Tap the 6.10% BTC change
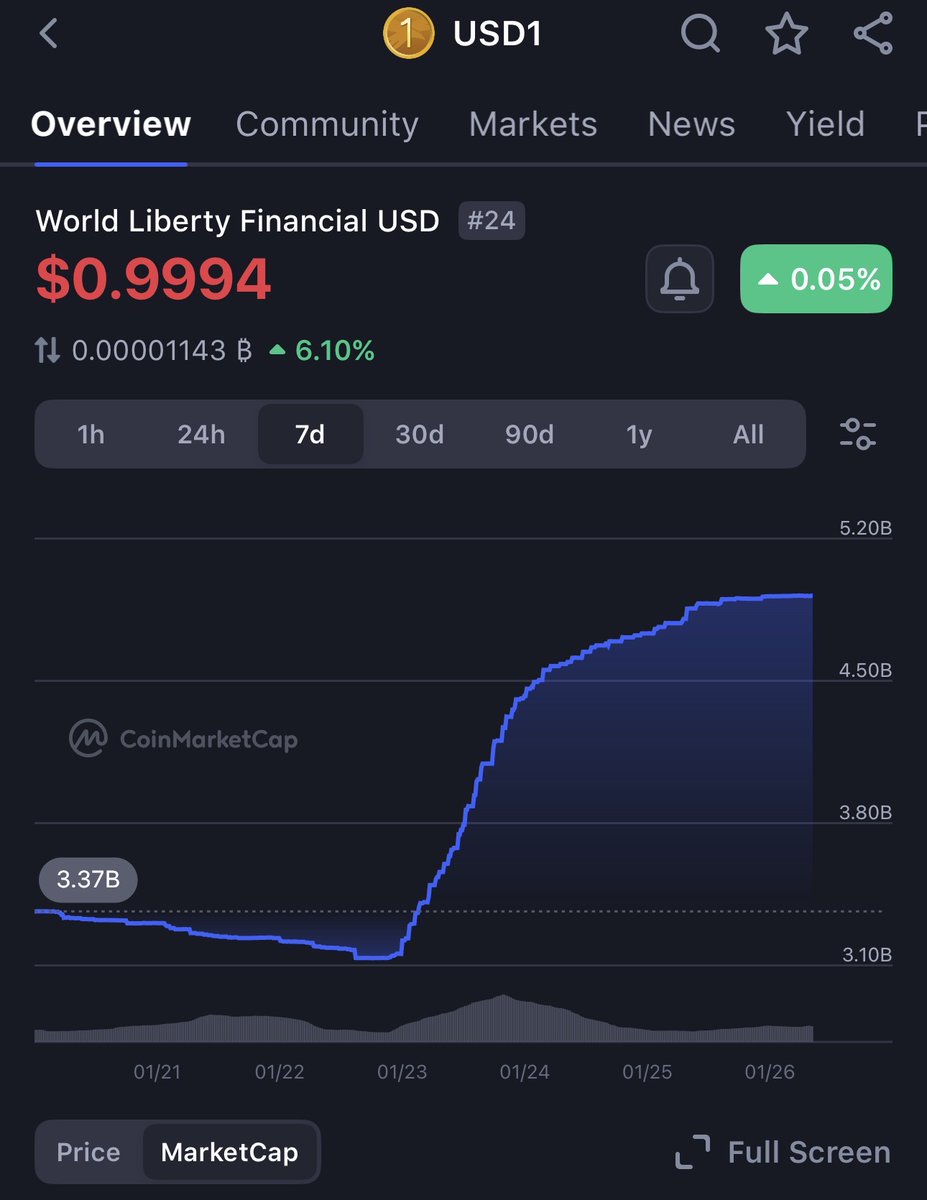927x1200 pixels. coord(323,351)
